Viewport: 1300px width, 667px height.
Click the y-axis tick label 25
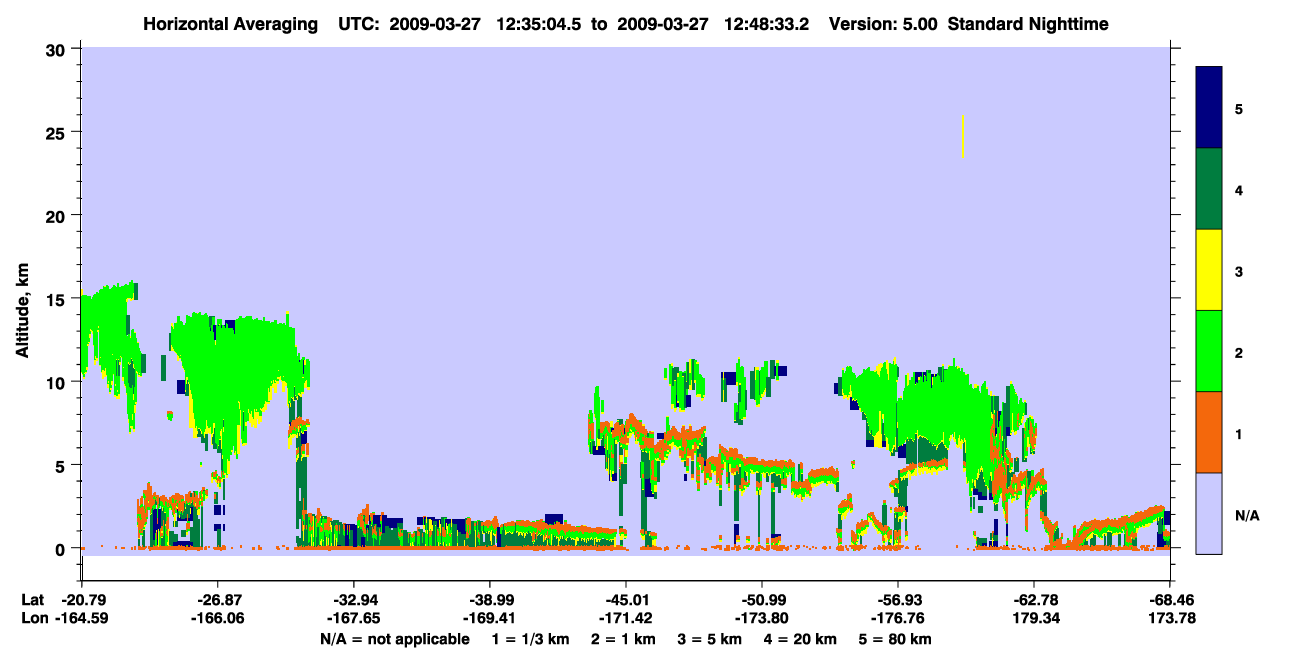click(58, 132)
